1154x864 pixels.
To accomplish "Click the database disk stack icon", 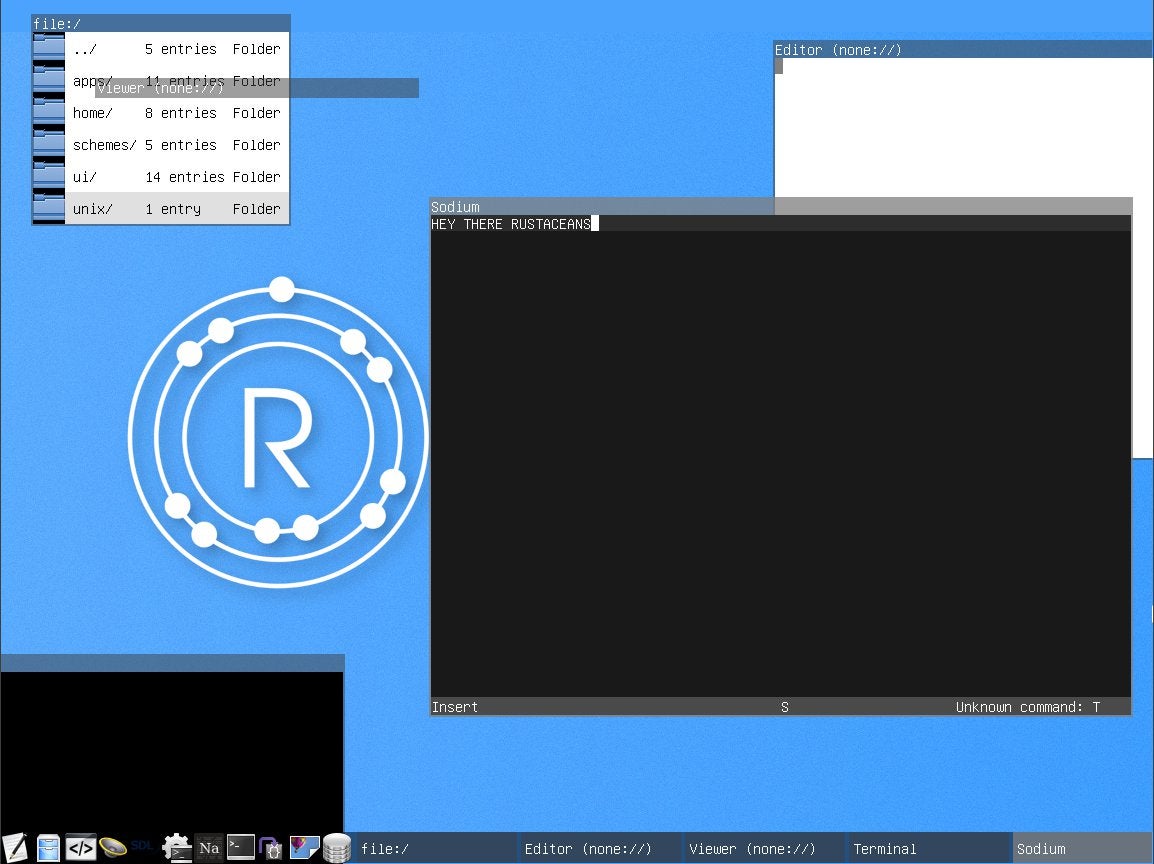I will (x=337, y=848).
